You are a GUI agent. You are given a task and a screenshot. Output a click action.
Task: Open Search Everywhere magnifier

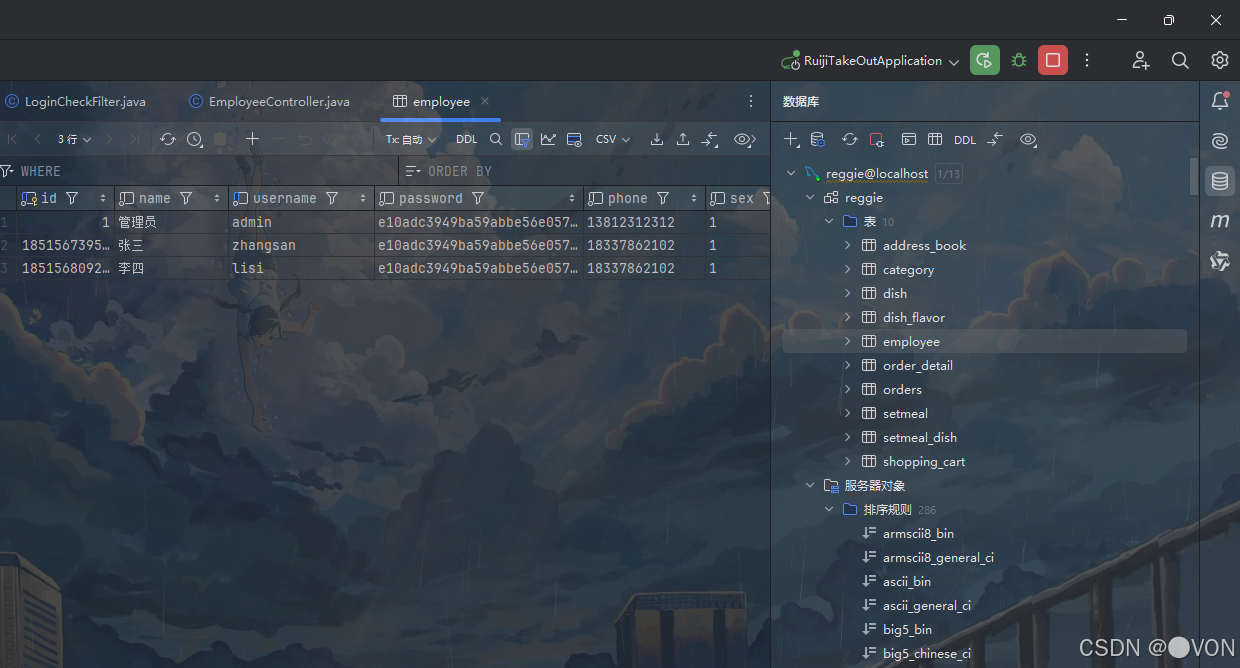pyautogui.click(x=1180, y=60)
